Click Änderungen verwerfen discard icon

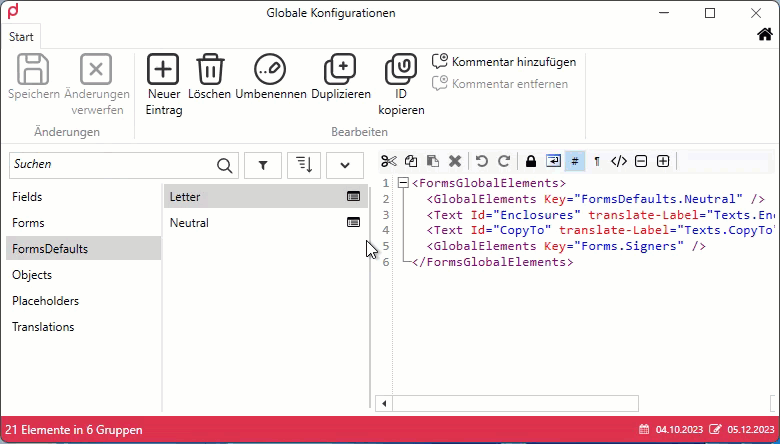(x=96, y=69)
